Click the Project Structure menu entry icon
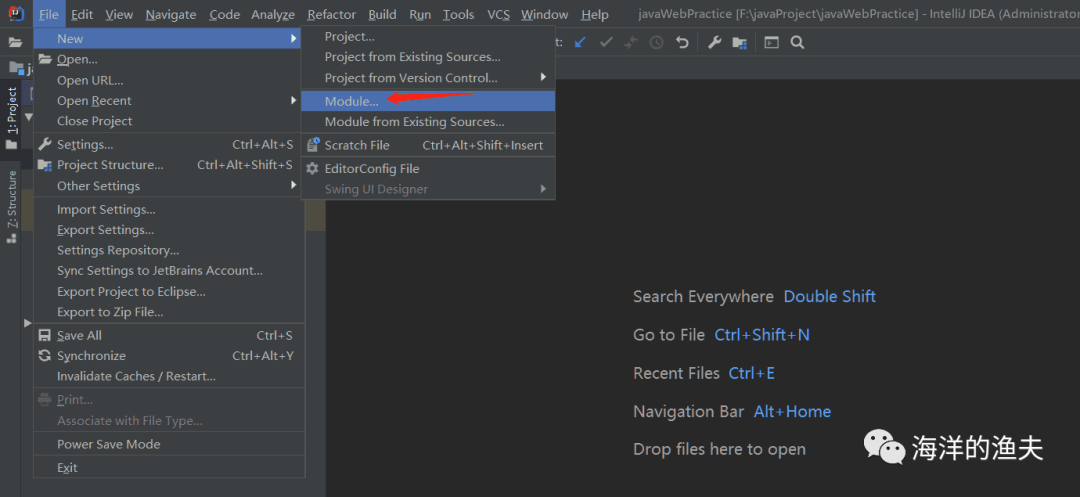The width and height of the screenshot is (1080, 497). (x=45, y=165)
